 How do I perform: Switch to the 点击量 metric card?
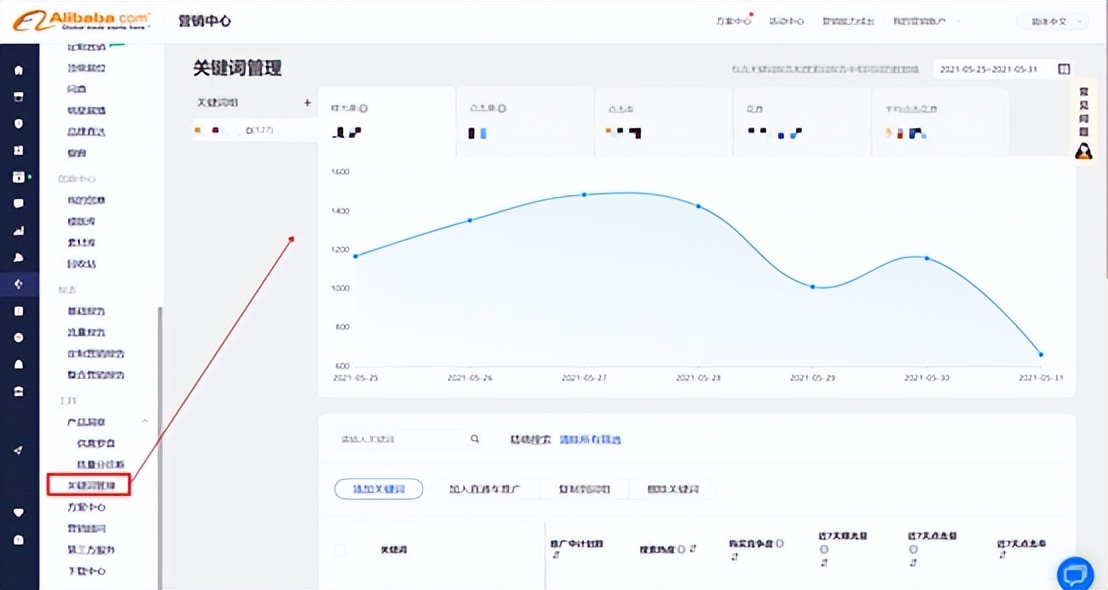(525, 121)
